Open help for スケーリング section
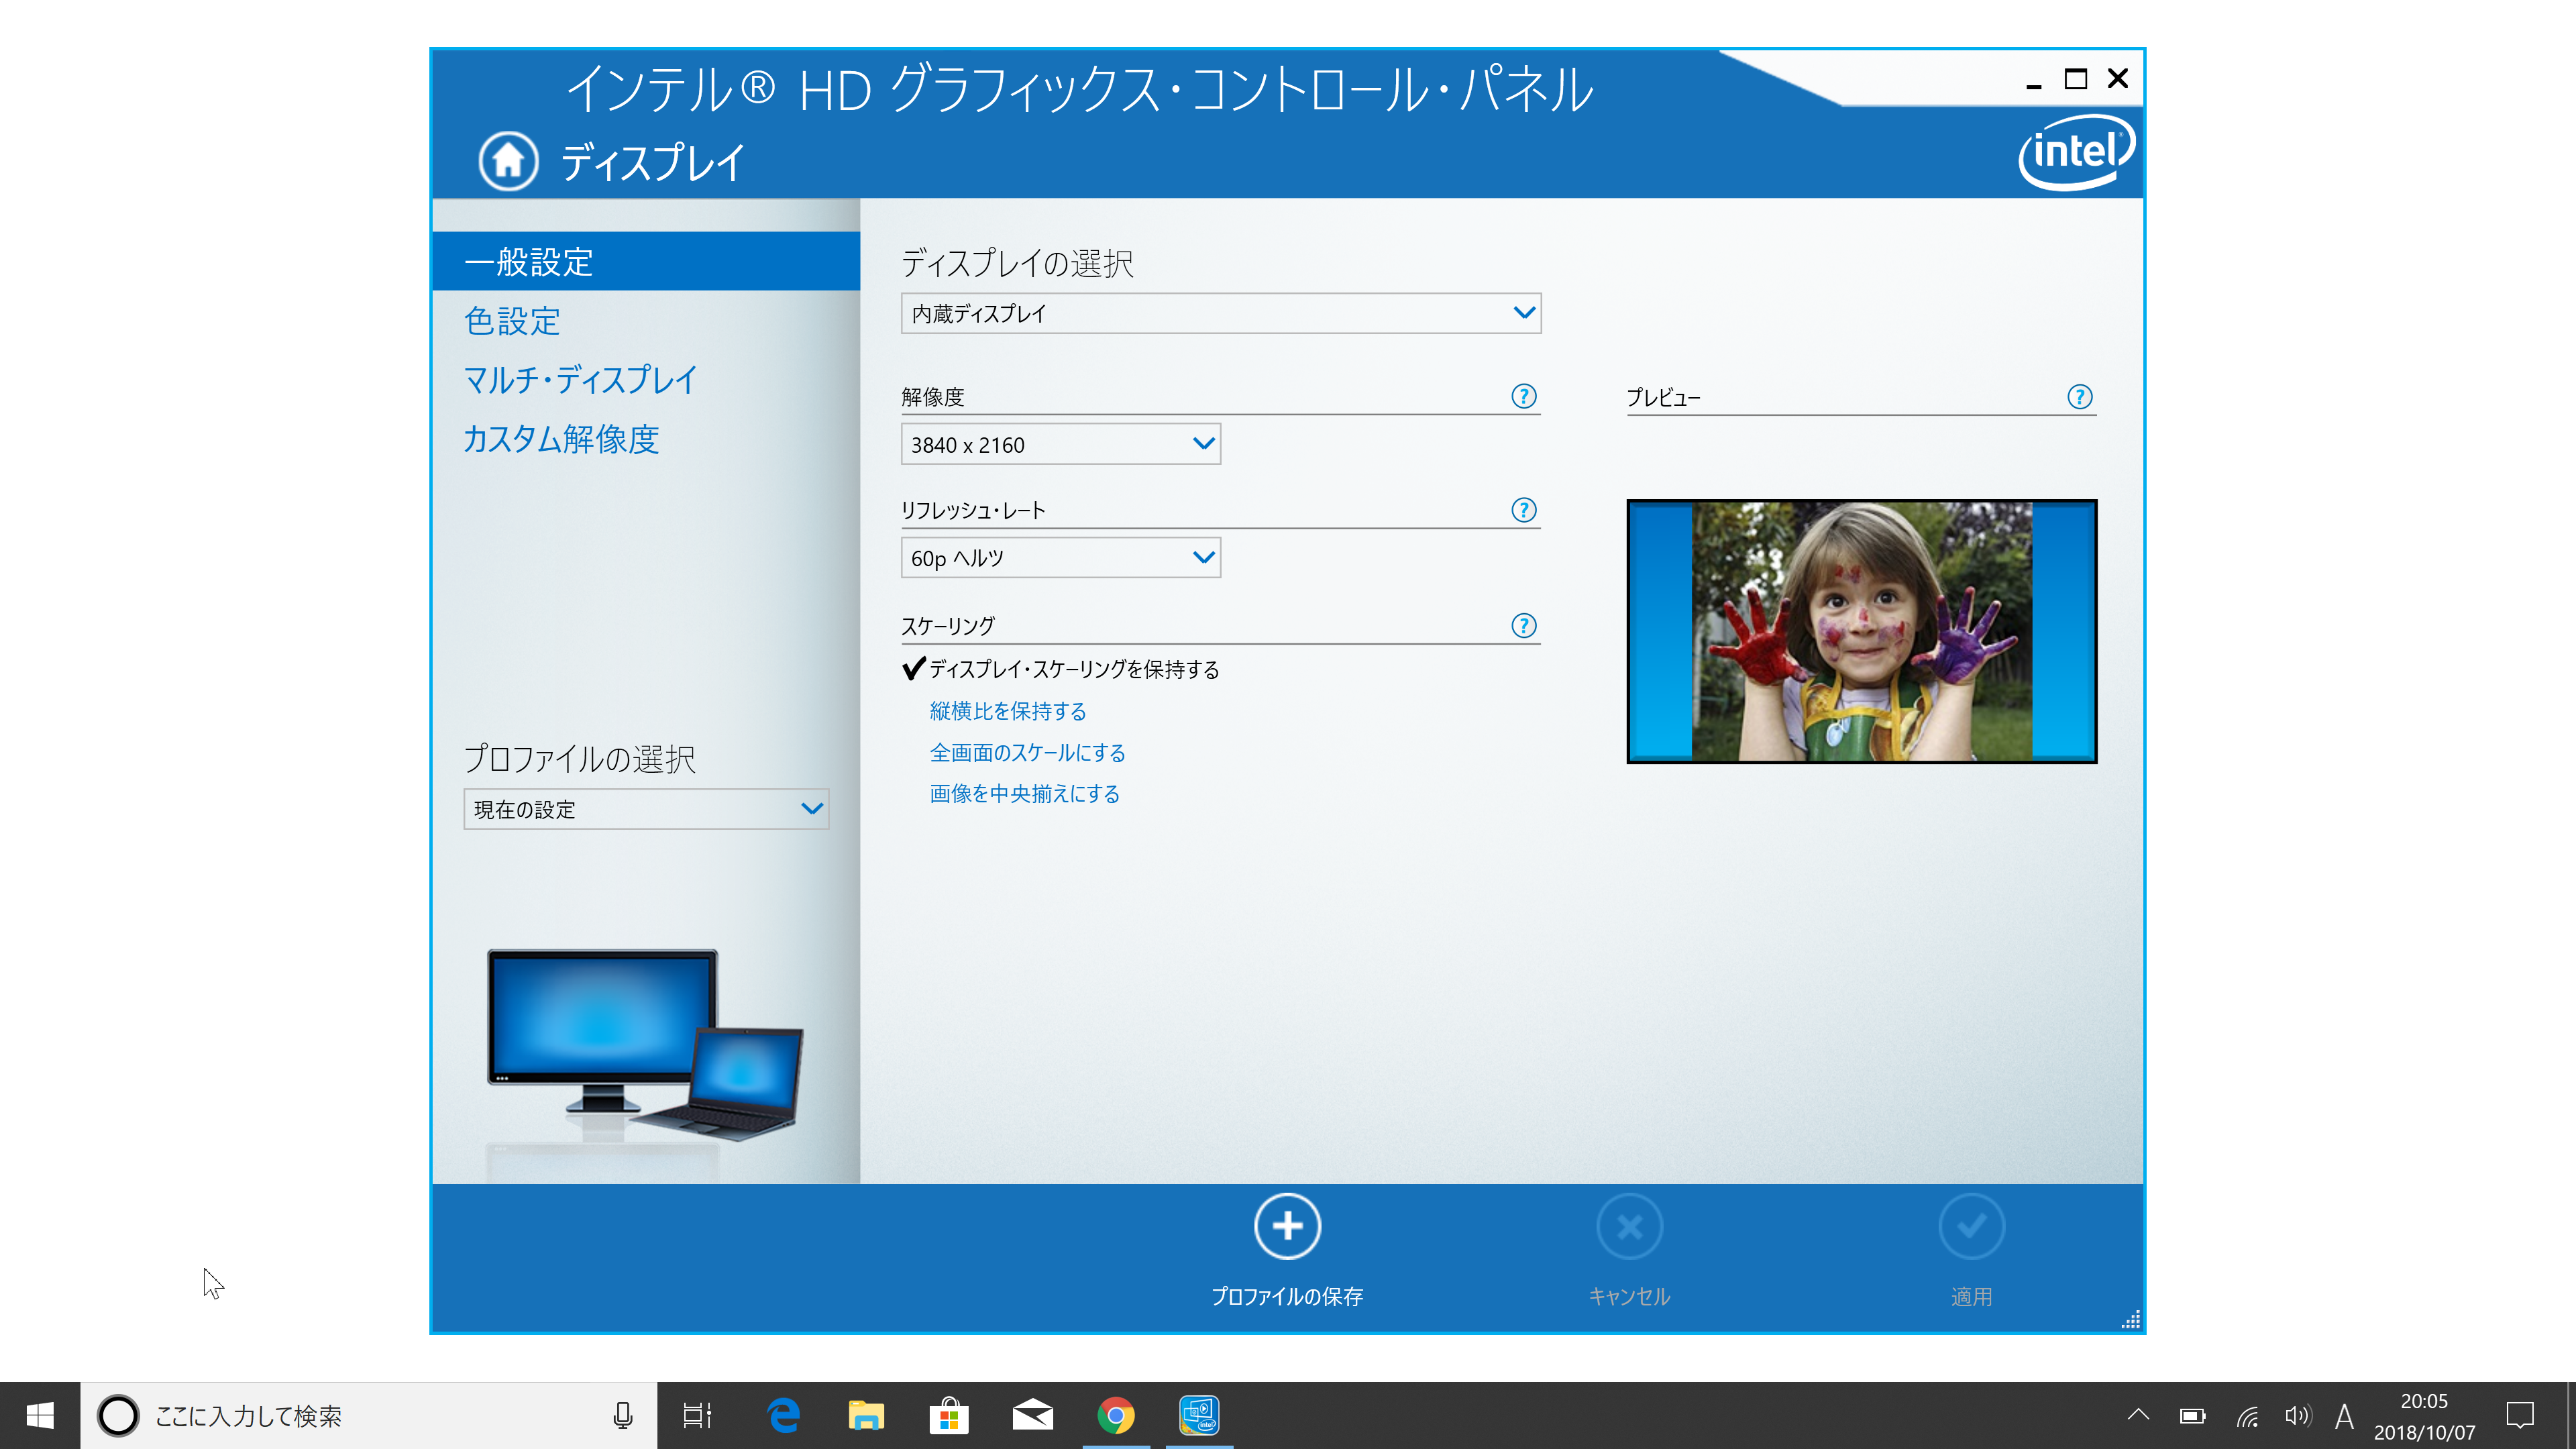Viewport: 2576px width, 1449px height. click(1523, 626)
